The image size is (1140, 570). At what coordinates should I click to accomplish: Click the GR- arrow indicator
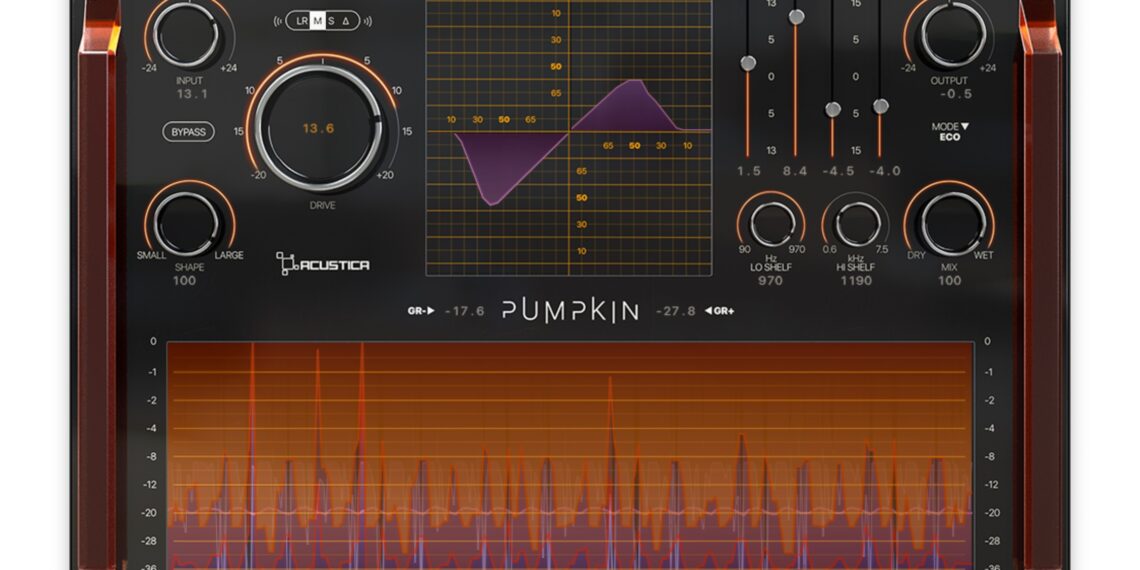point(421,311)
